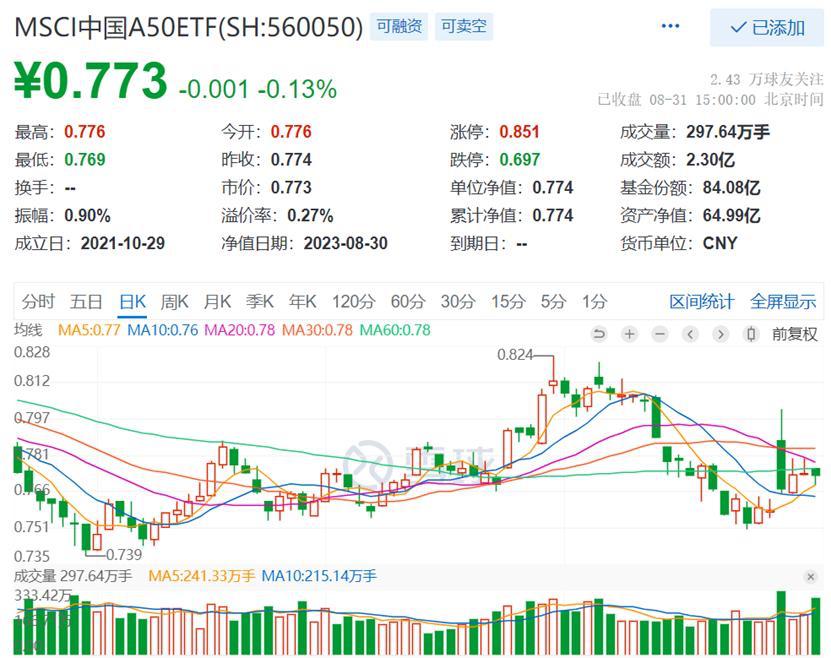Click the 全屏显示 link
The image size is (831, 658).
[783, 301]
